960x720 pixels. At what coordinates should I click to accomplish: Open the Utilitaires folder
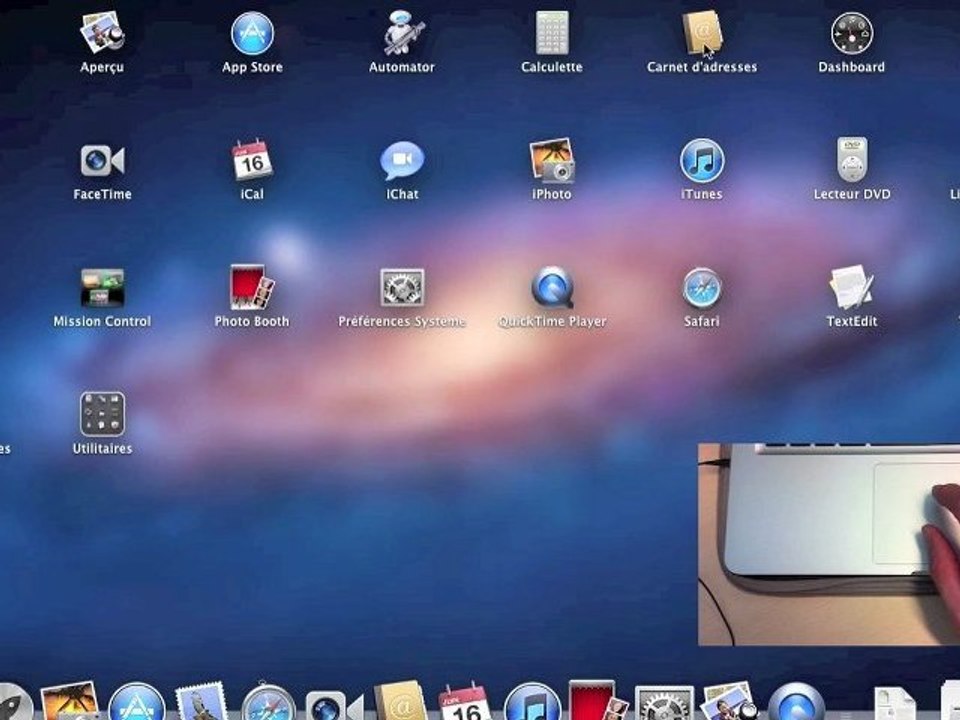click(x=102, y=414)
